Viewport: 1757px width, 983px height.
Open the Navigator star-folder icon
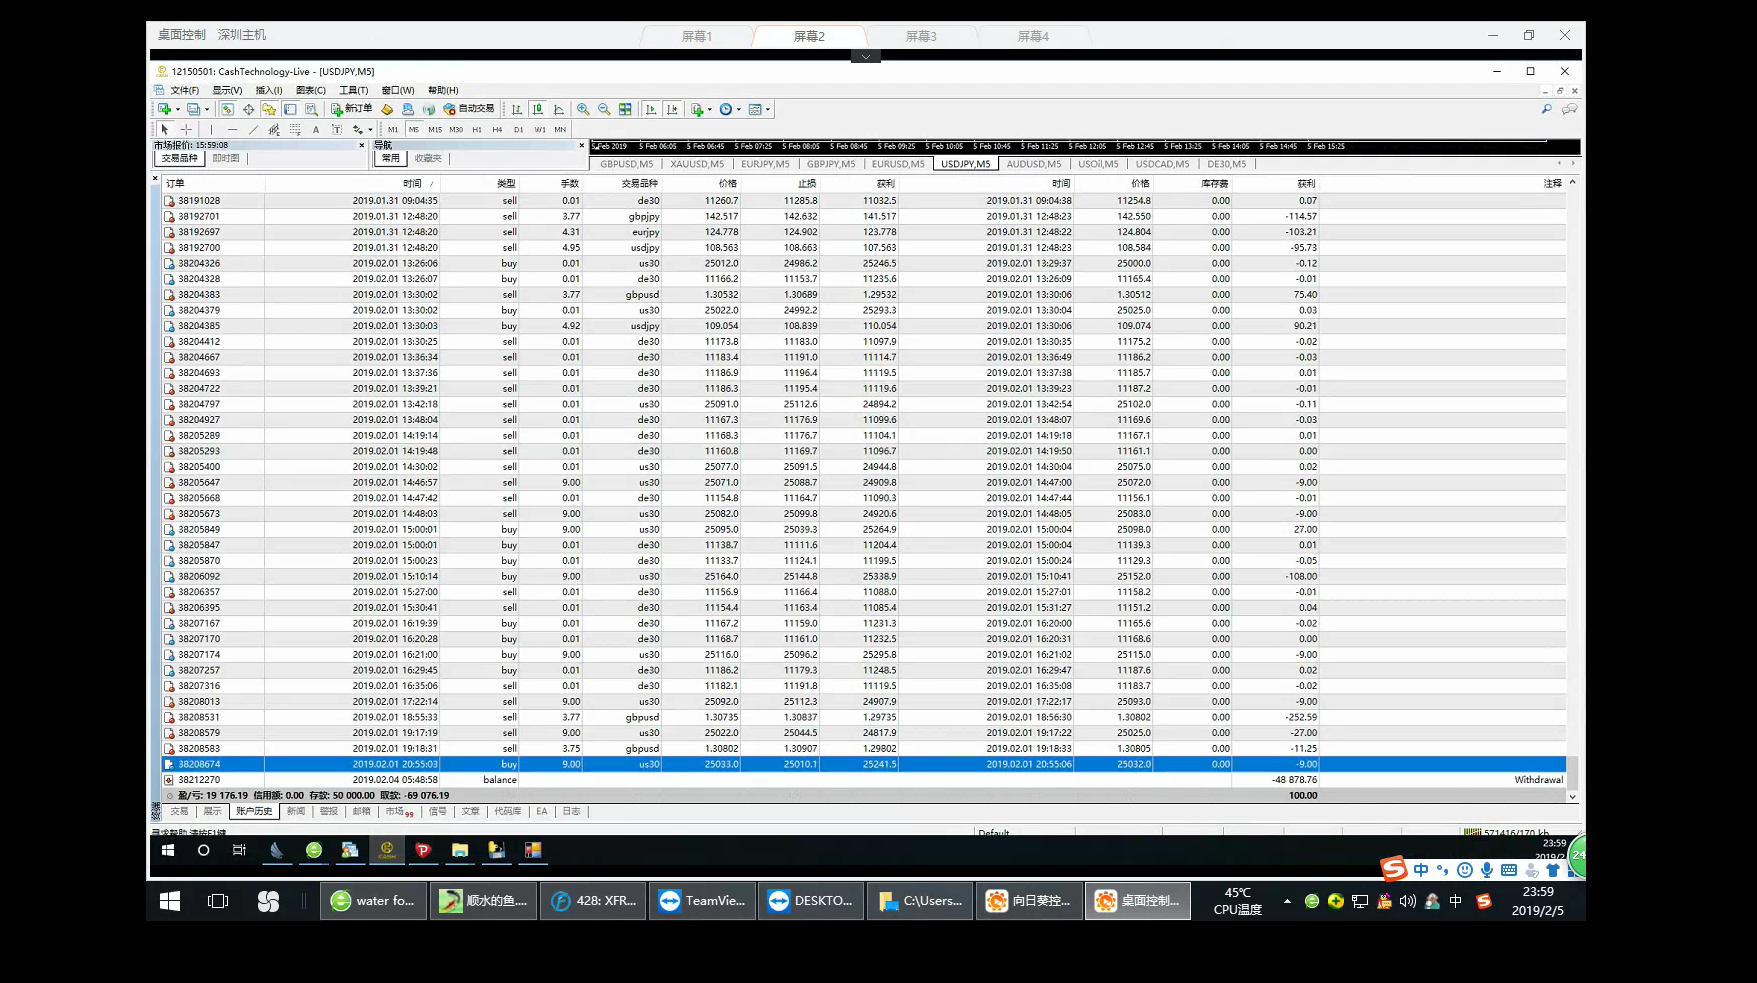coord(269,109)
